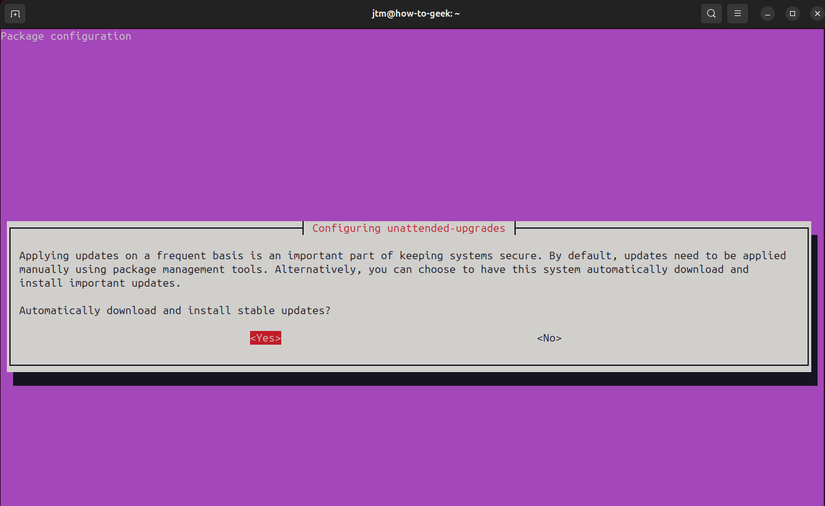Open the terminal hamburger menu
This screenshot has width=825, height=506.
[x=737, y=14]
